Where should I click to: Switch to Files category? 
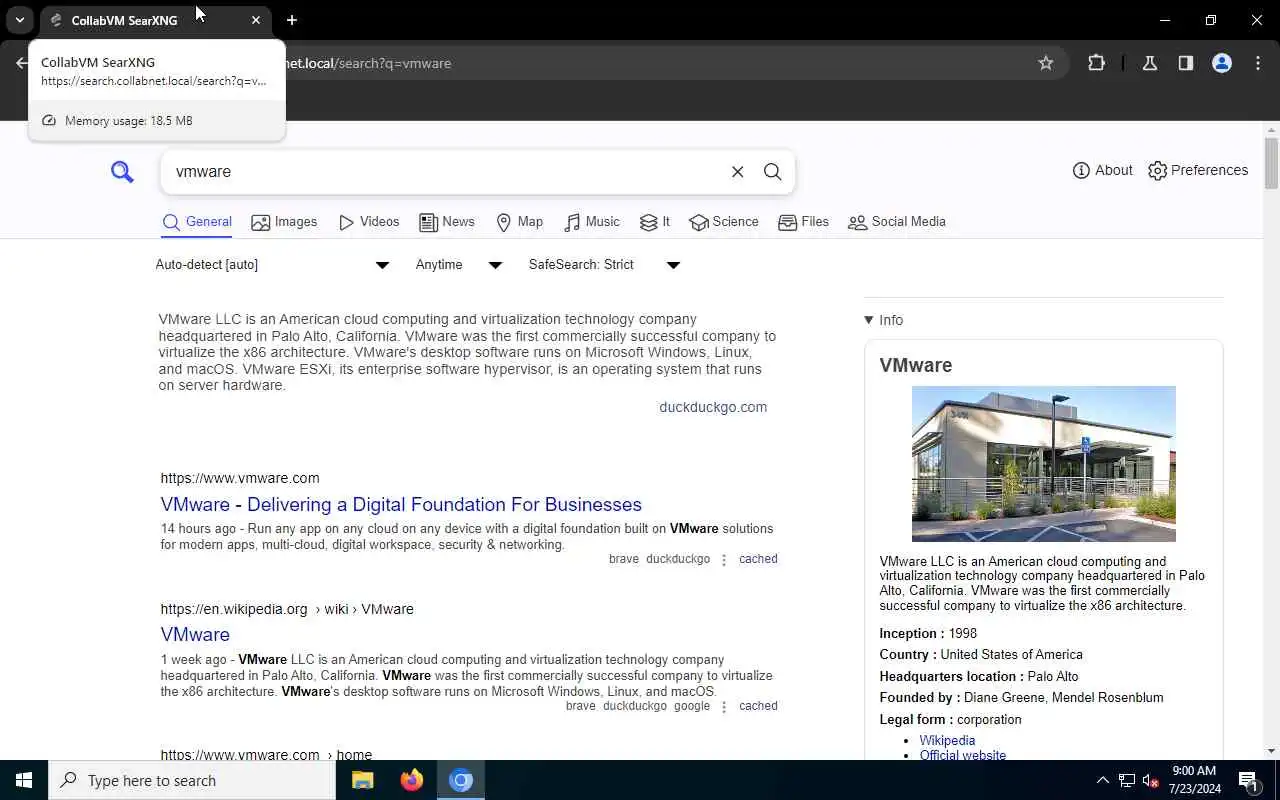(804, 222)
